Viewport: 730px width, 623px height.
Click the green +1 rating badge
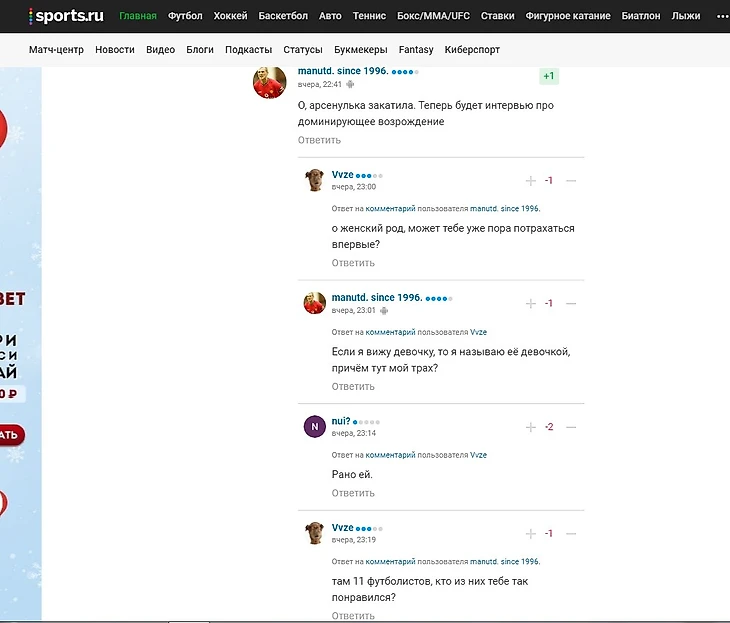[549, 77]
